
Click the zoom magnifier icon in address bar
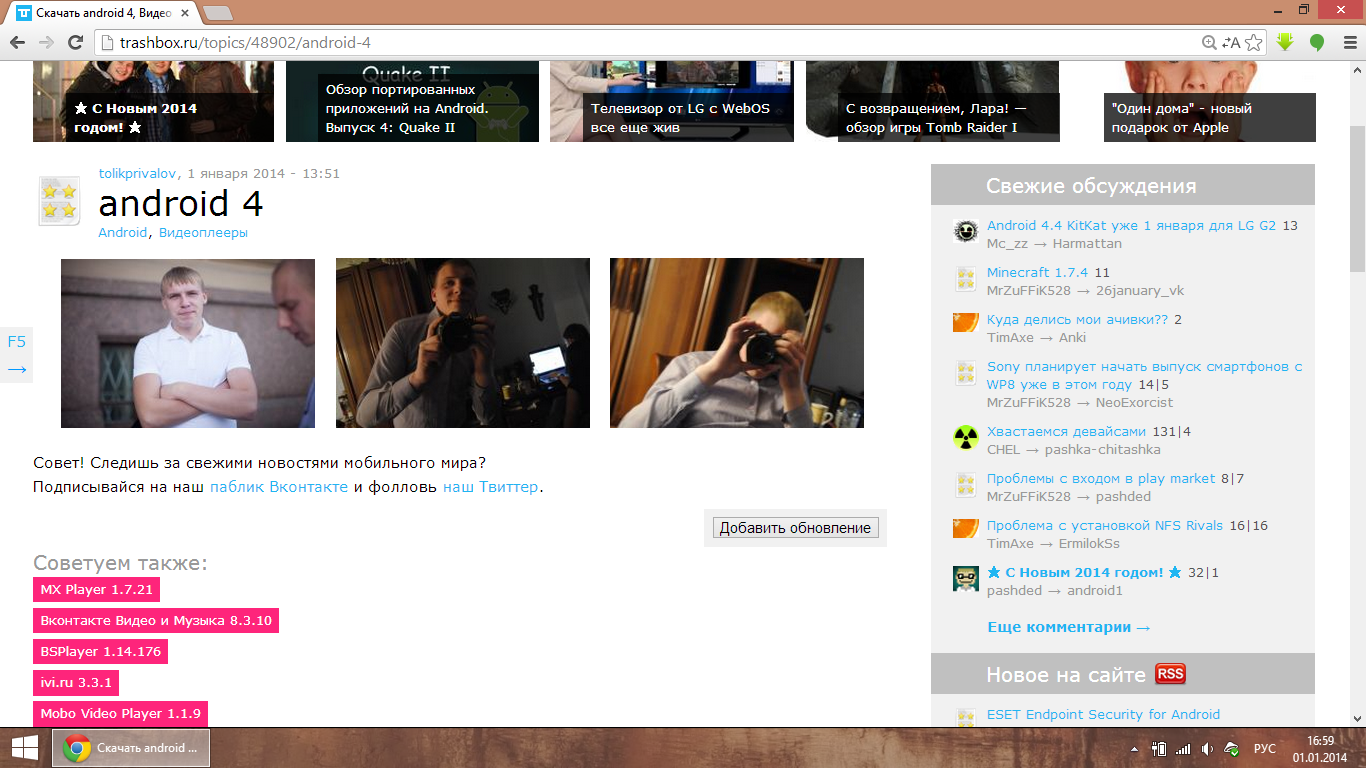coord(1209,42)
